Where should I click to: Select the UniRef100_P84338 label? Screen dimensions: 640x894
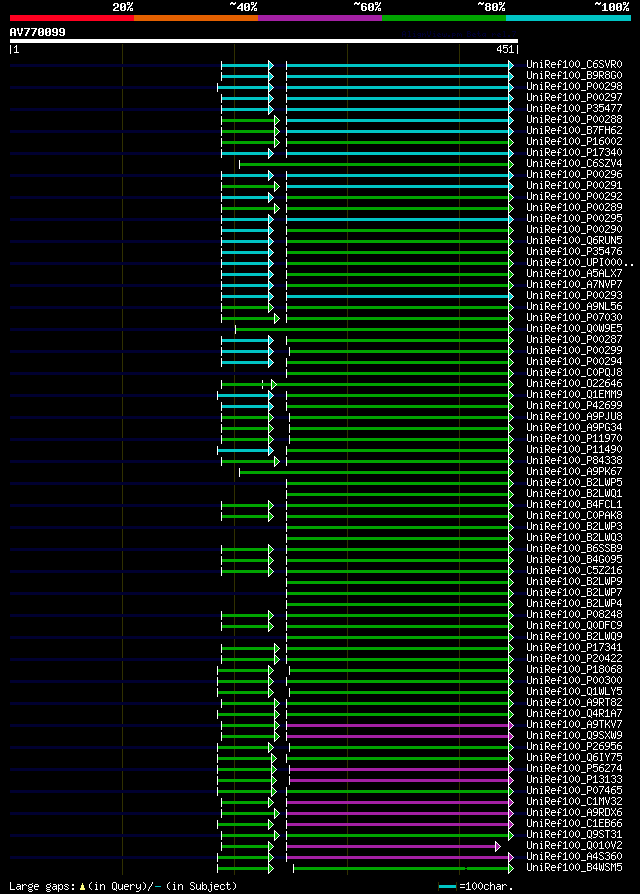574,461
